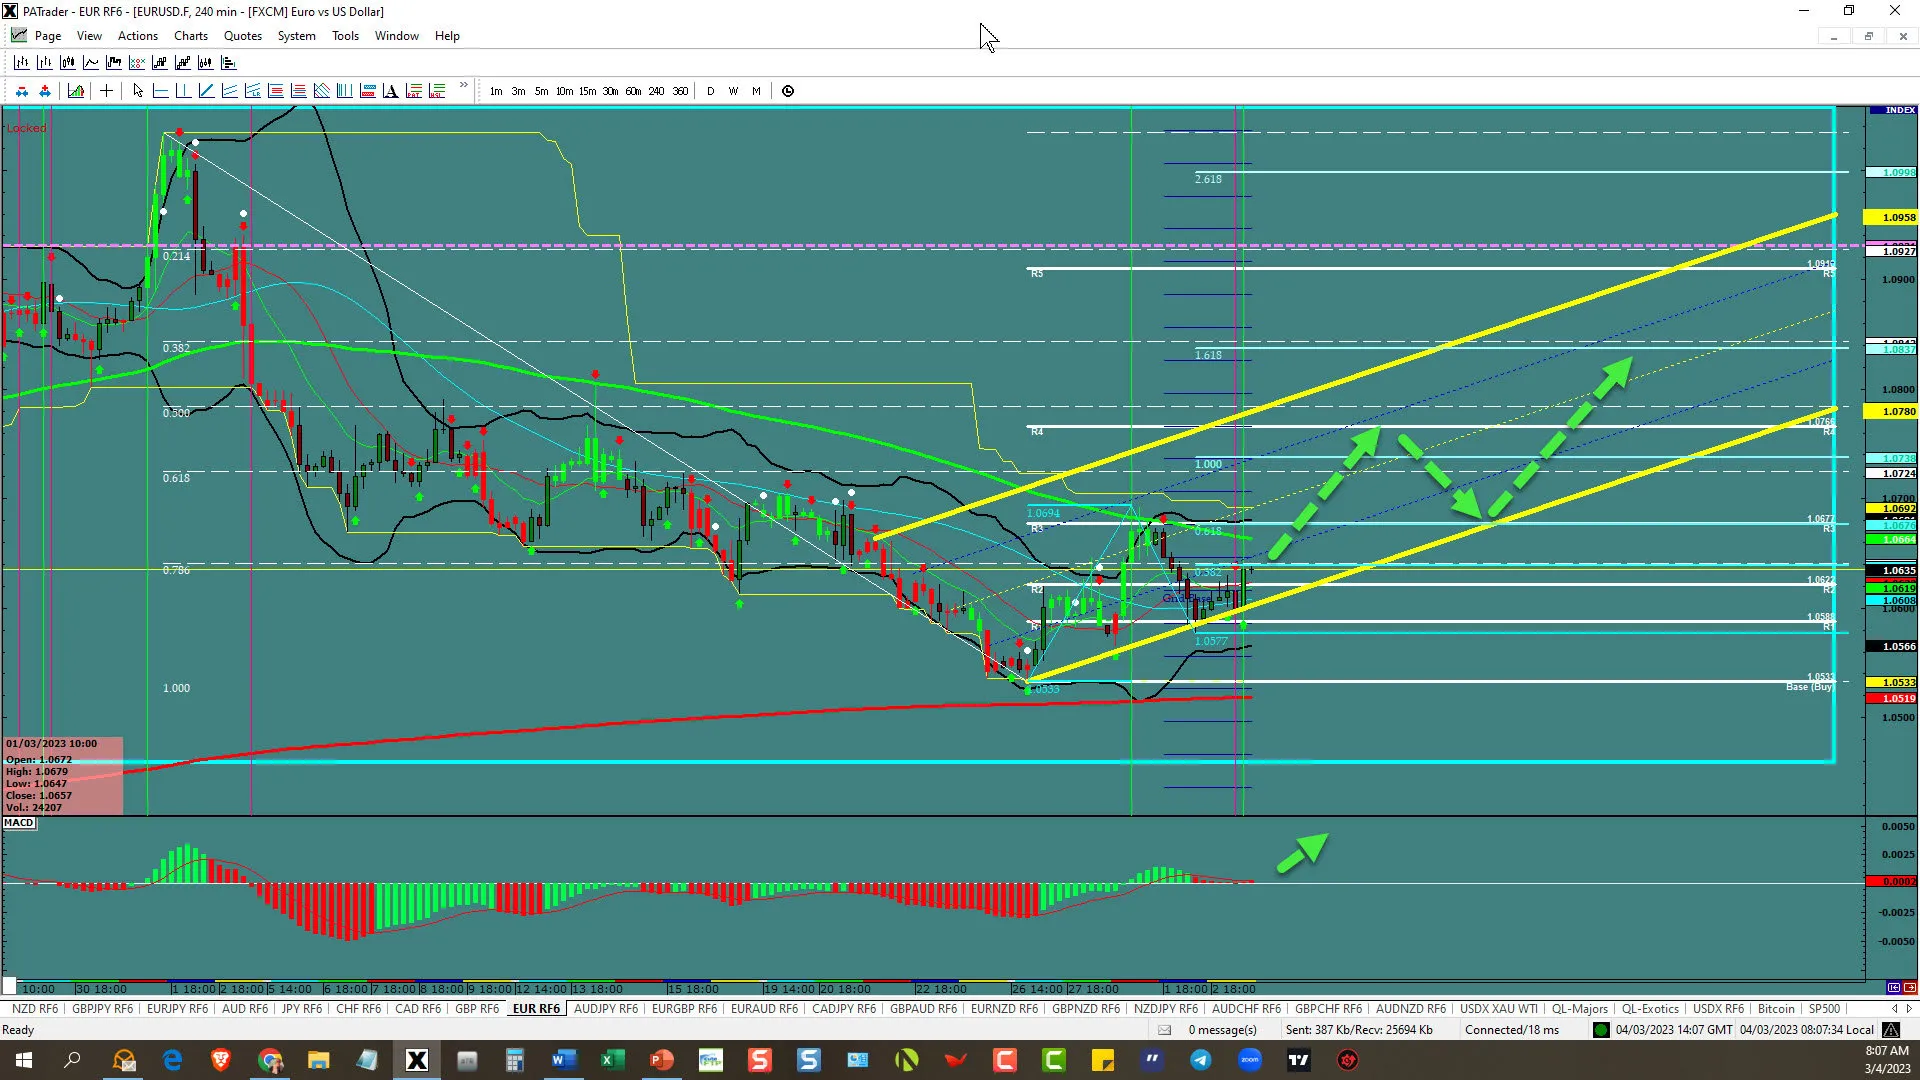Open the Actions menu

138,36
